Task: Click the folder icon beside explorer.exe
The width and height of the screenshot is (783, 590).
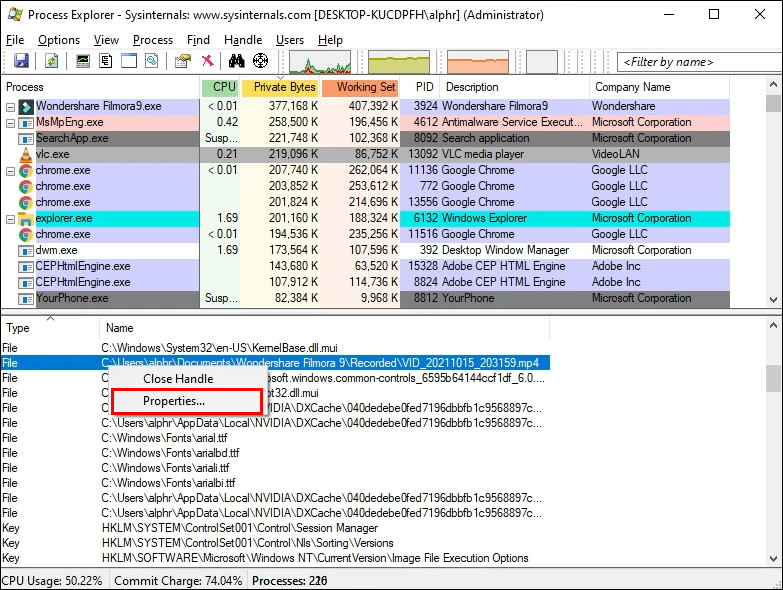Action: 26,218
